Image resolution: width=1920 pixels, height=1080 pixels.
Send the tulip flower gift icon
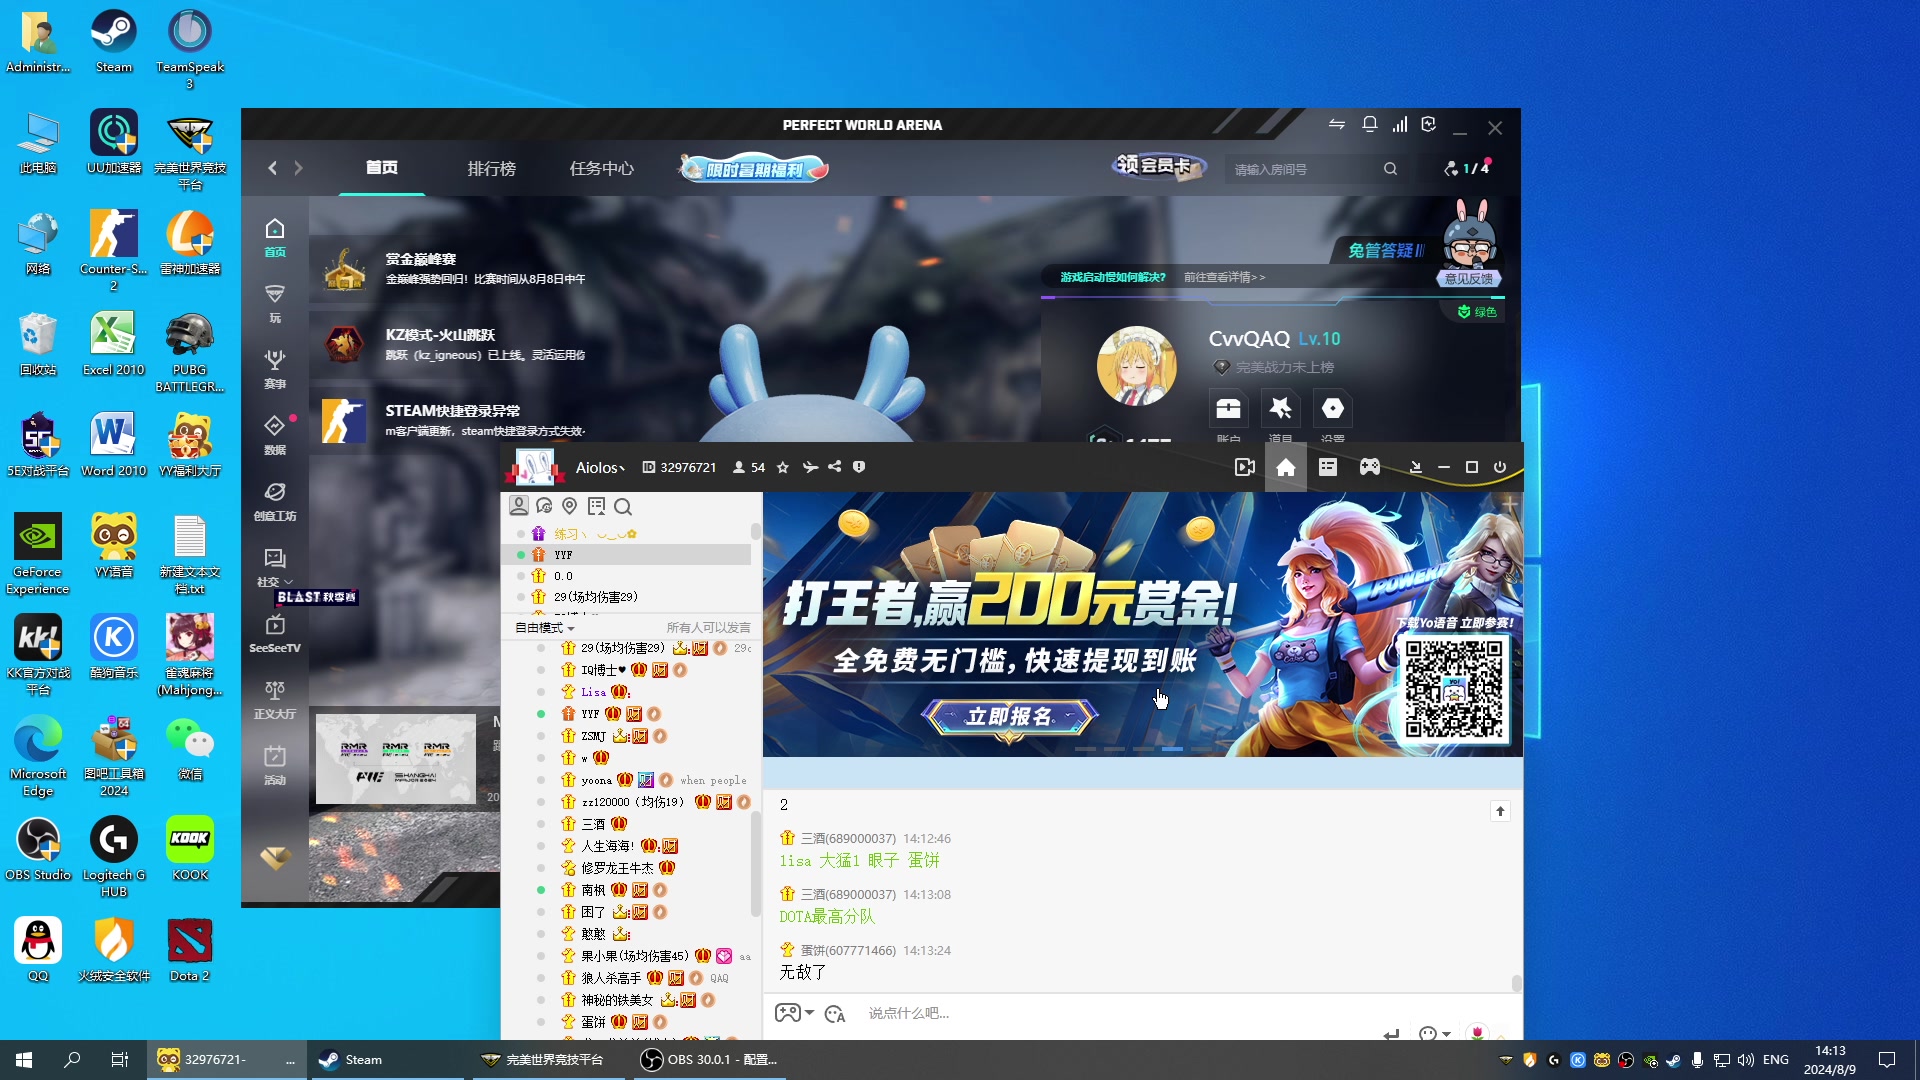[1477, 1032]
